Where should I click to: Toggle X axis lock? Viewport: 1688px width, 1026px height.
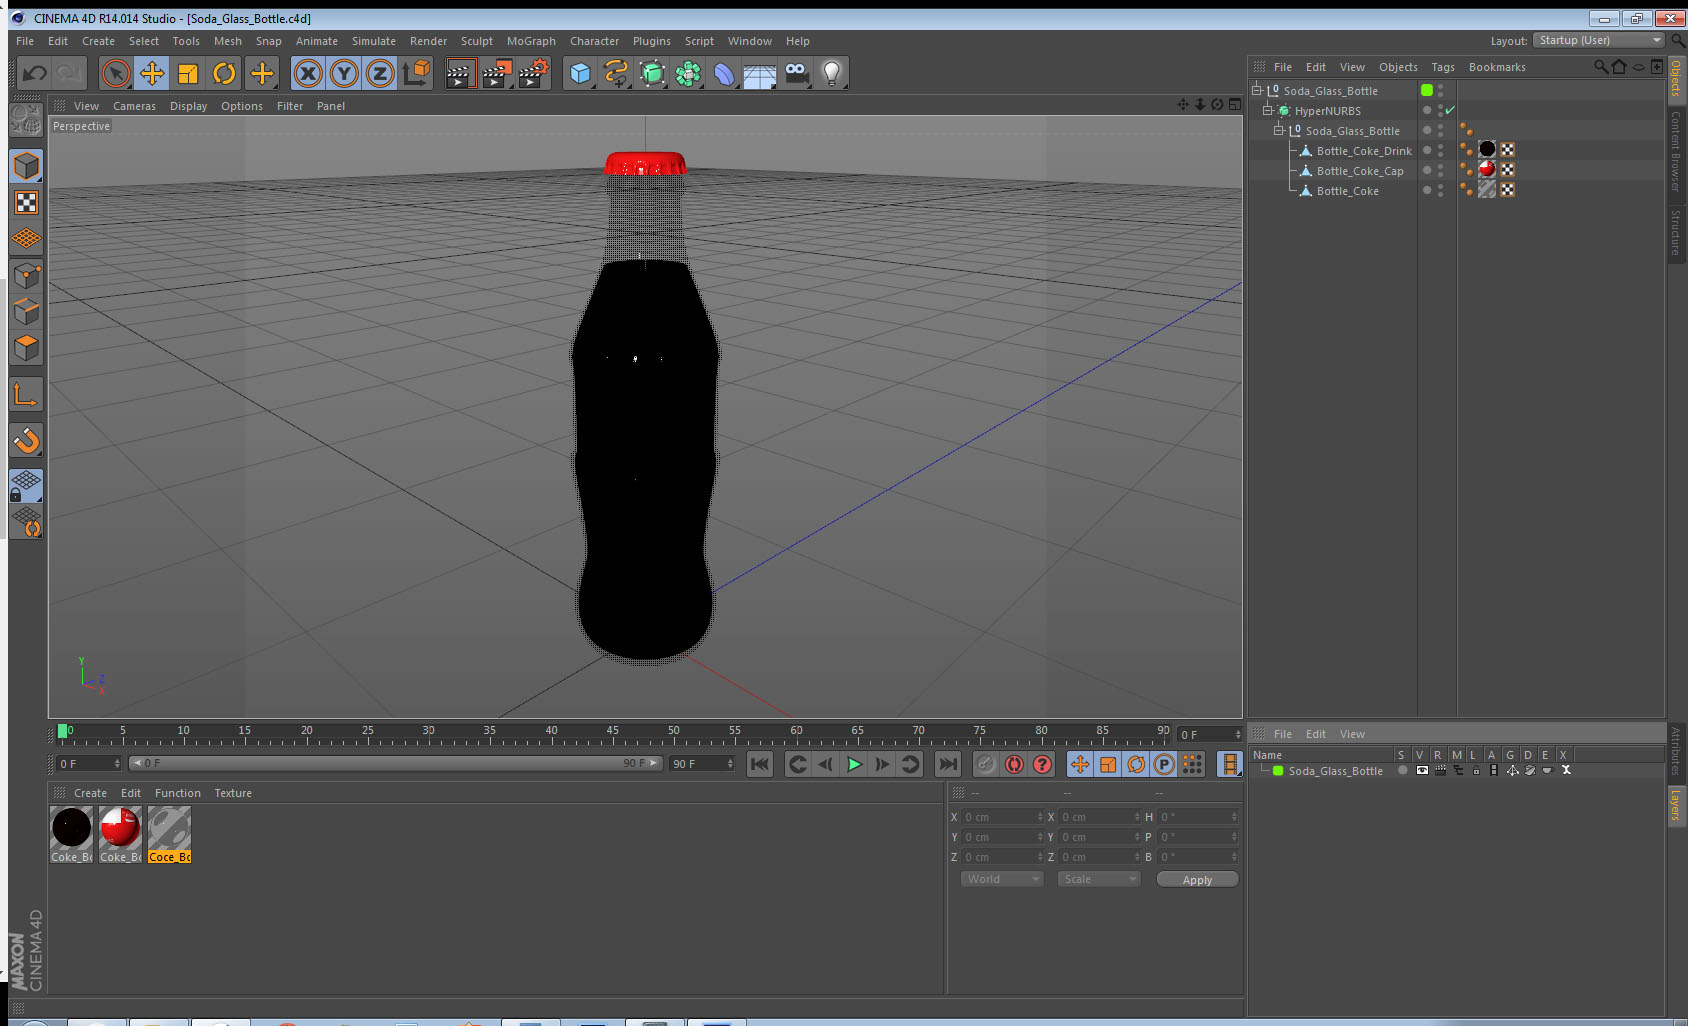click(308, 73)
